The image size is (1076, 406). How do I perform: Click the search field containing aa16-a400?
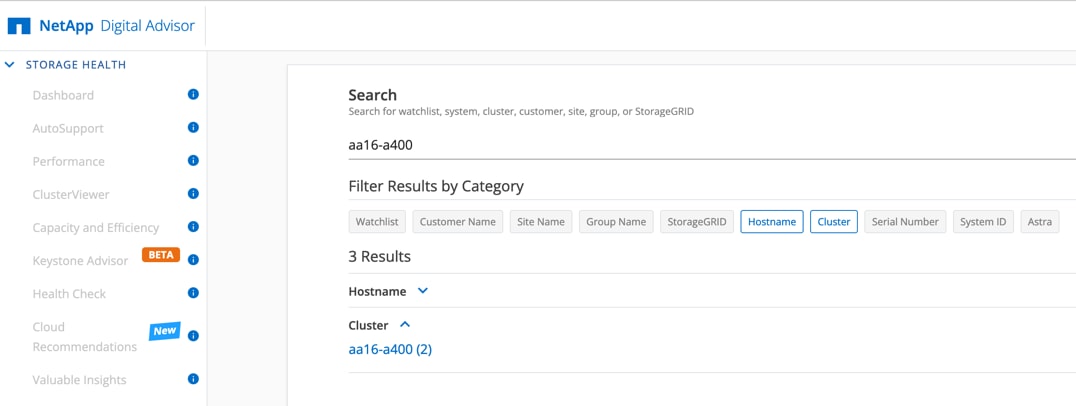(700, 145)
